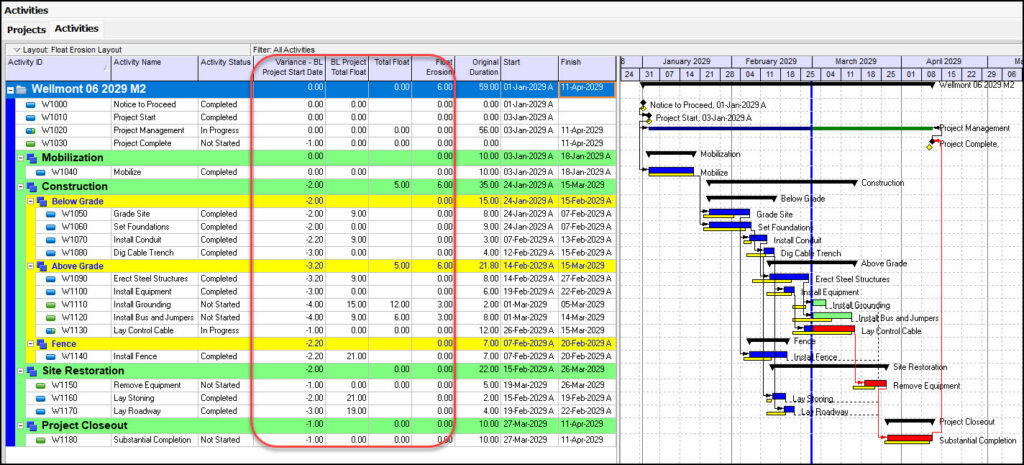
Task: Click the Construction WBS icon
Action: [31, 187]
